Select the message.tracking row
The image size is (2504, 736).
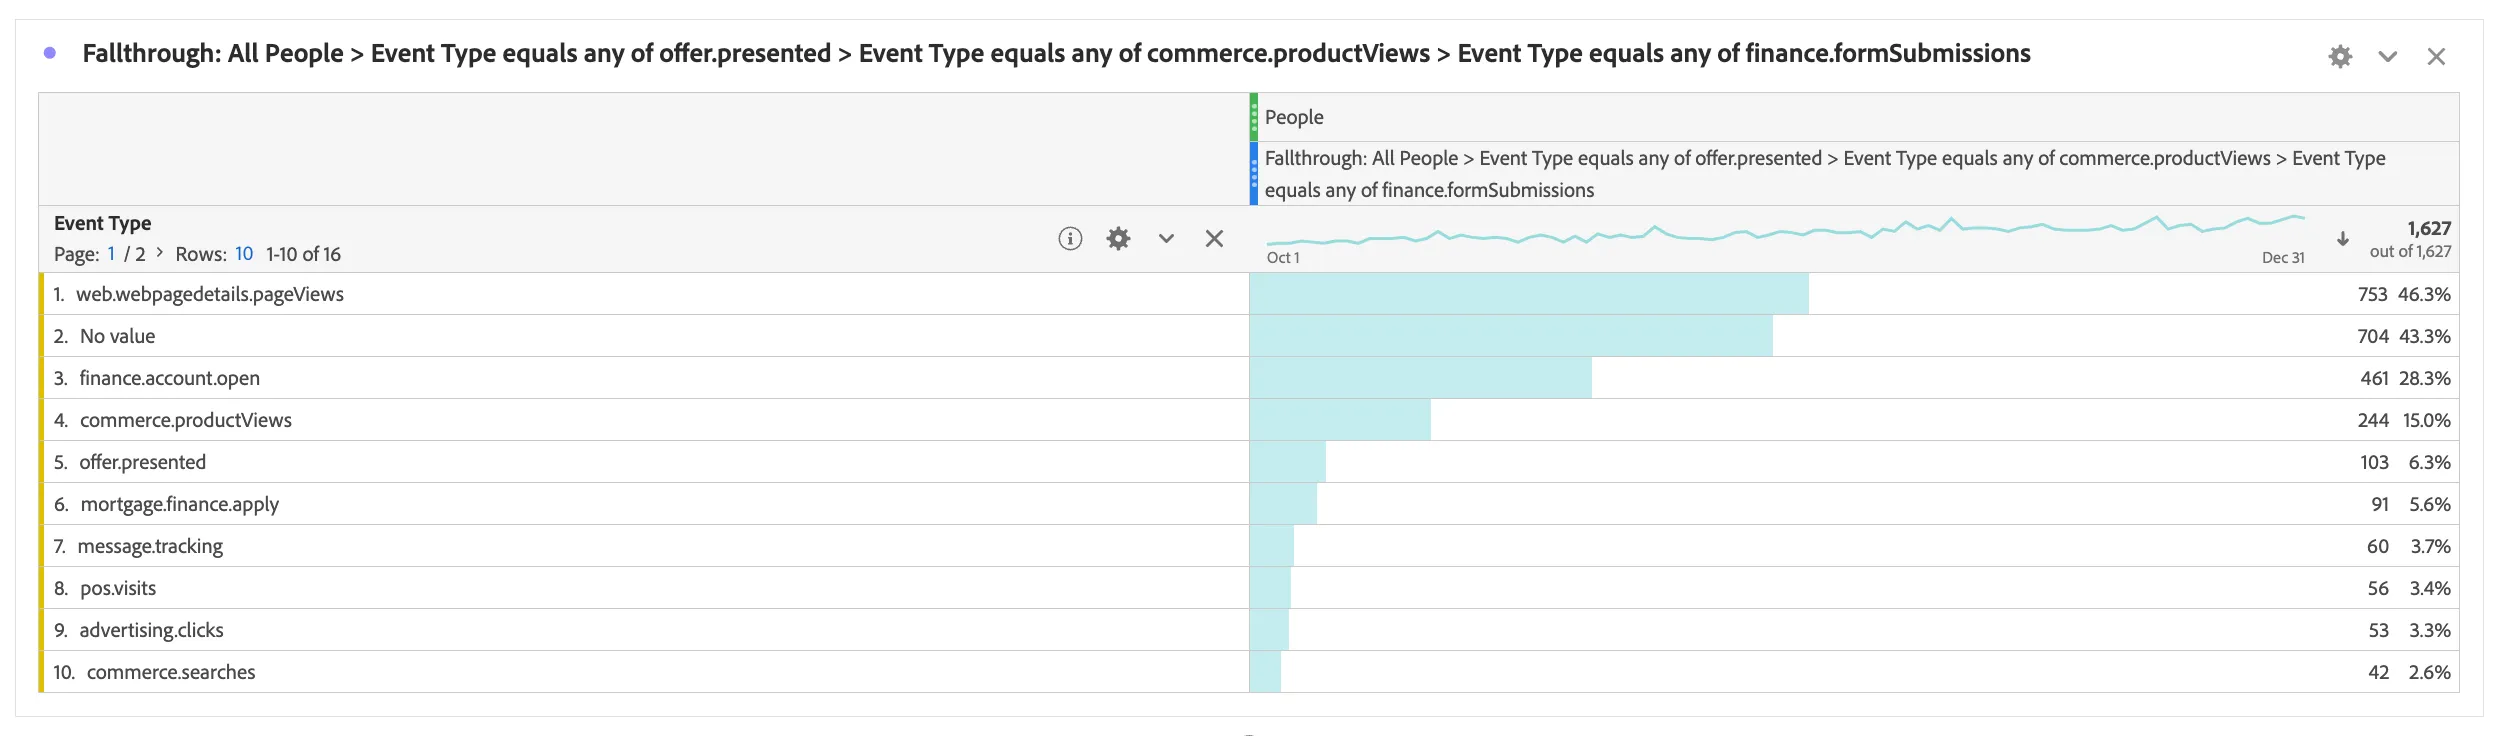coord(1249,546)
